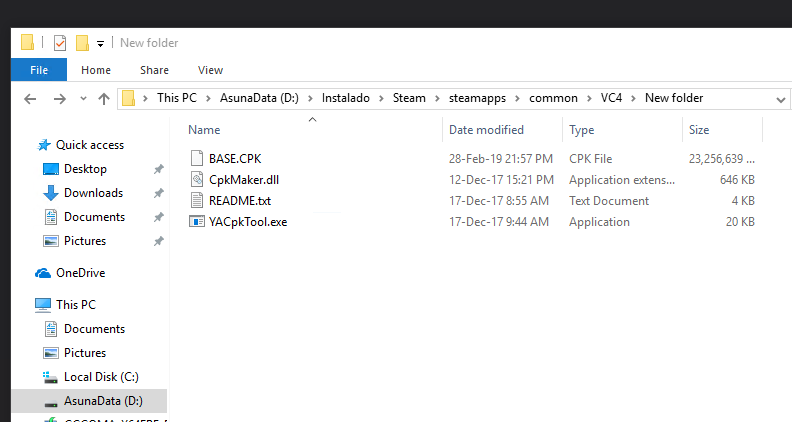The image size is (792, 422).
Task: Select the BASE.CPK file icon
Action: tap(196, 159)
